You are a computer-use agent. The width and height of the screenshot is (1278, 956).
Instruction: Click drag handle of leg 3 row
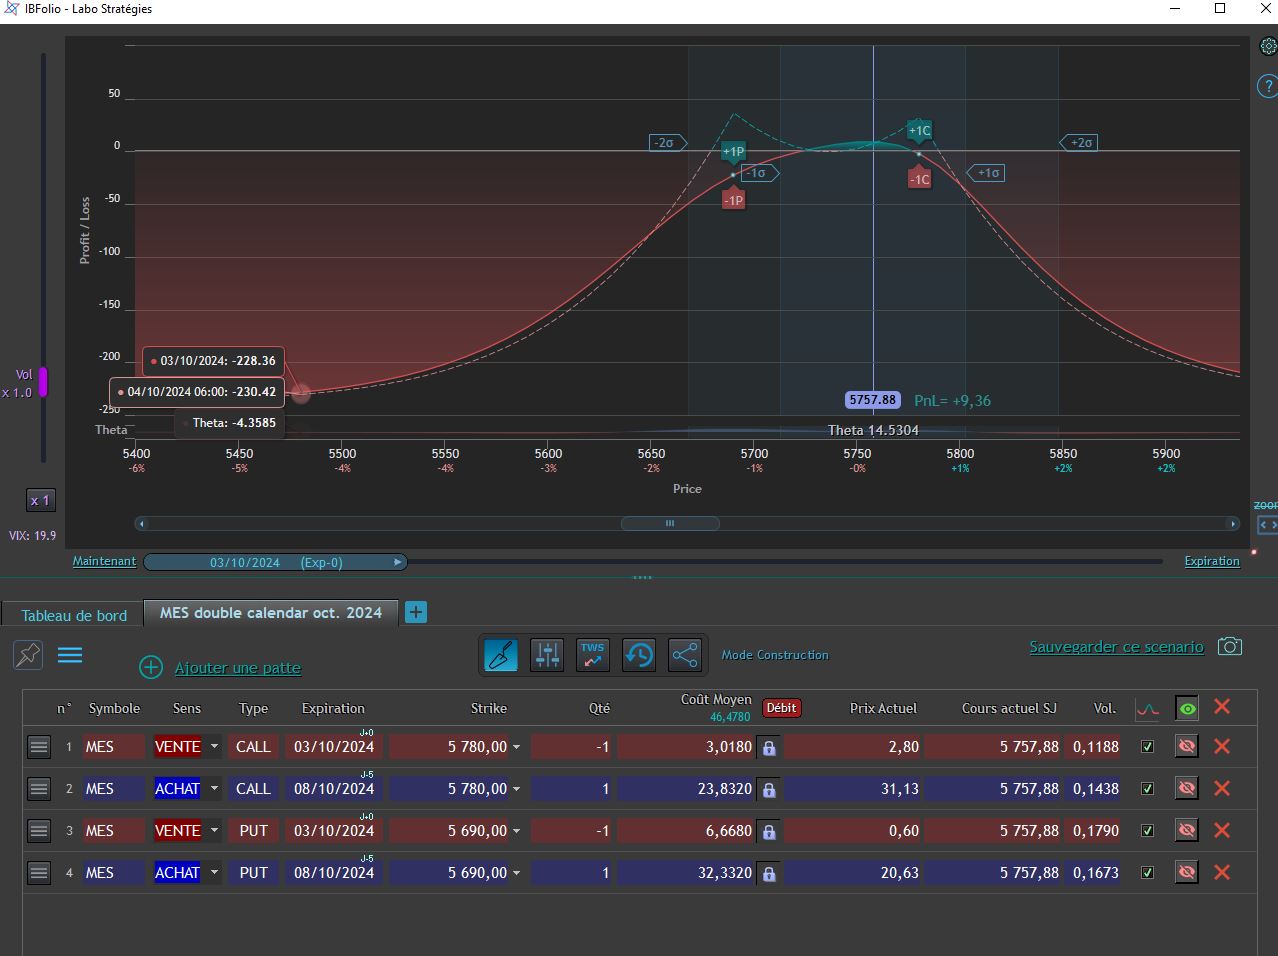coord(39,830)
